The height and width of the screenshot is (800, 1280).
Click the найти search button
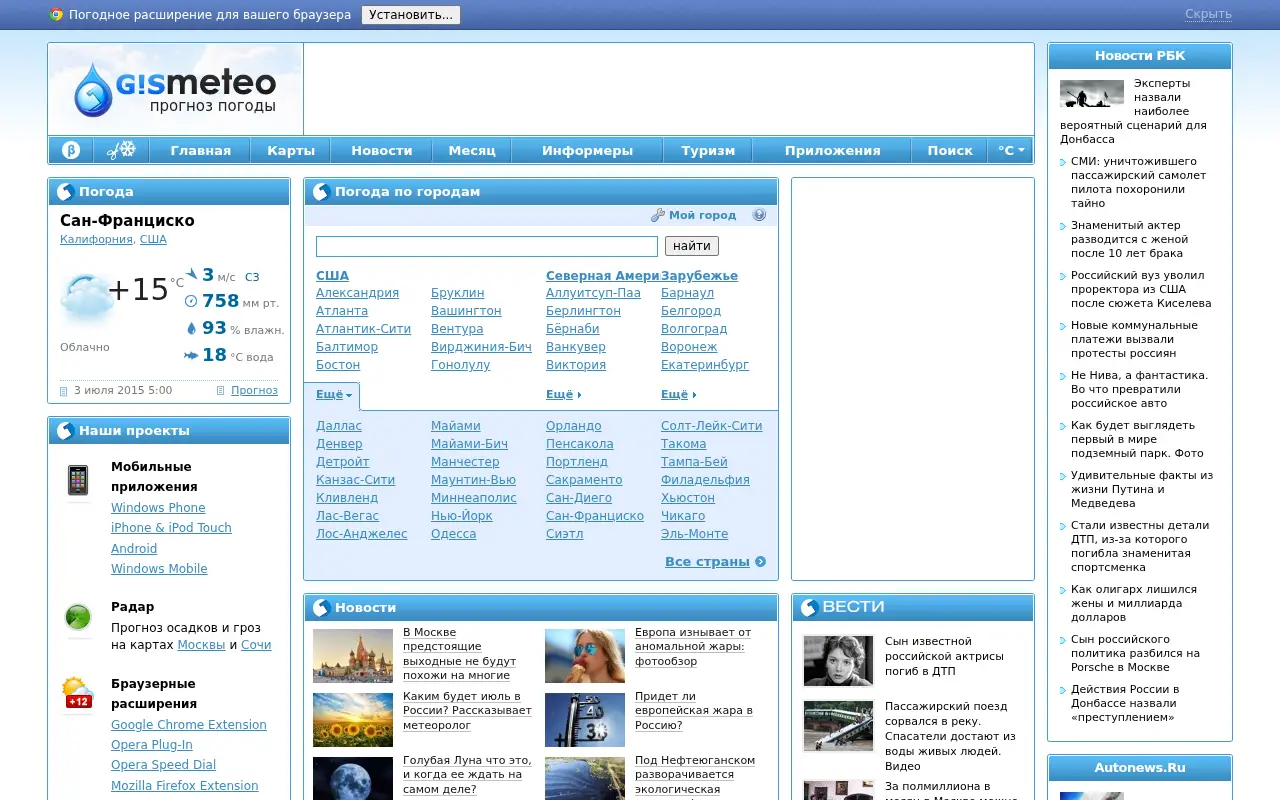tap(692, 246)
